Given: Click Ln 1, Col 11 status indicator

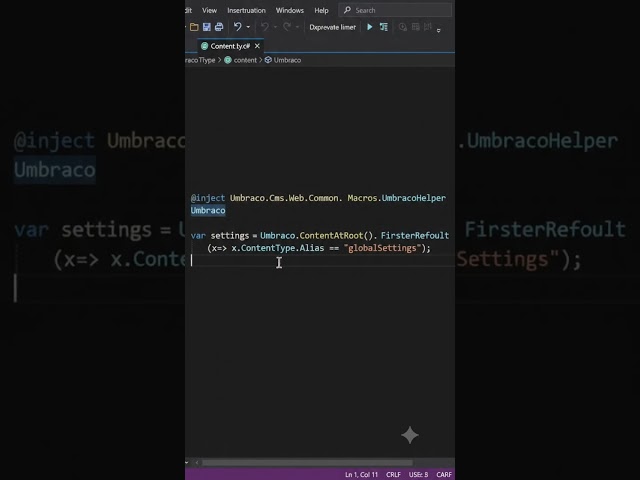Looking at the screenshot, I should [x=361, y=475].
